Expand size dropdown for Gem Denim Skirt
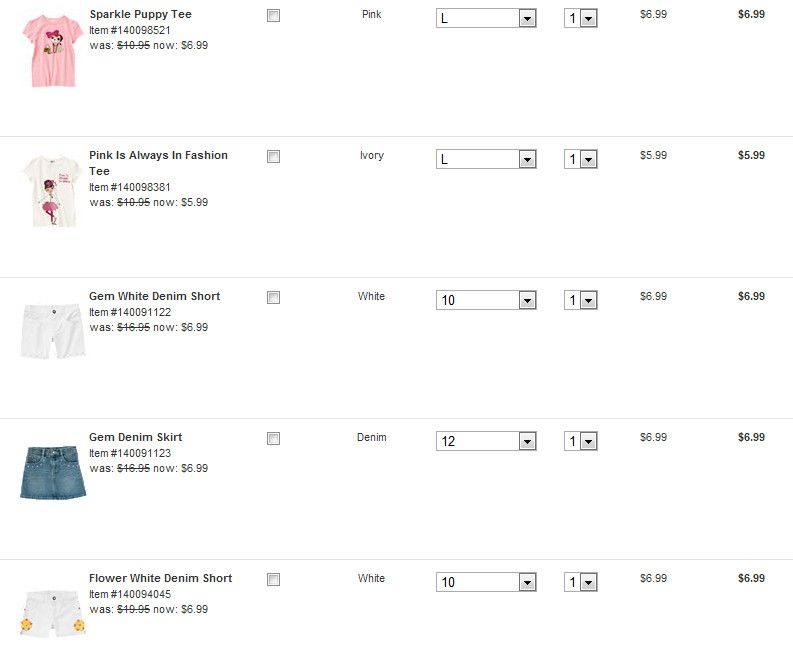 pyautogui.click(x=486, y=442)
